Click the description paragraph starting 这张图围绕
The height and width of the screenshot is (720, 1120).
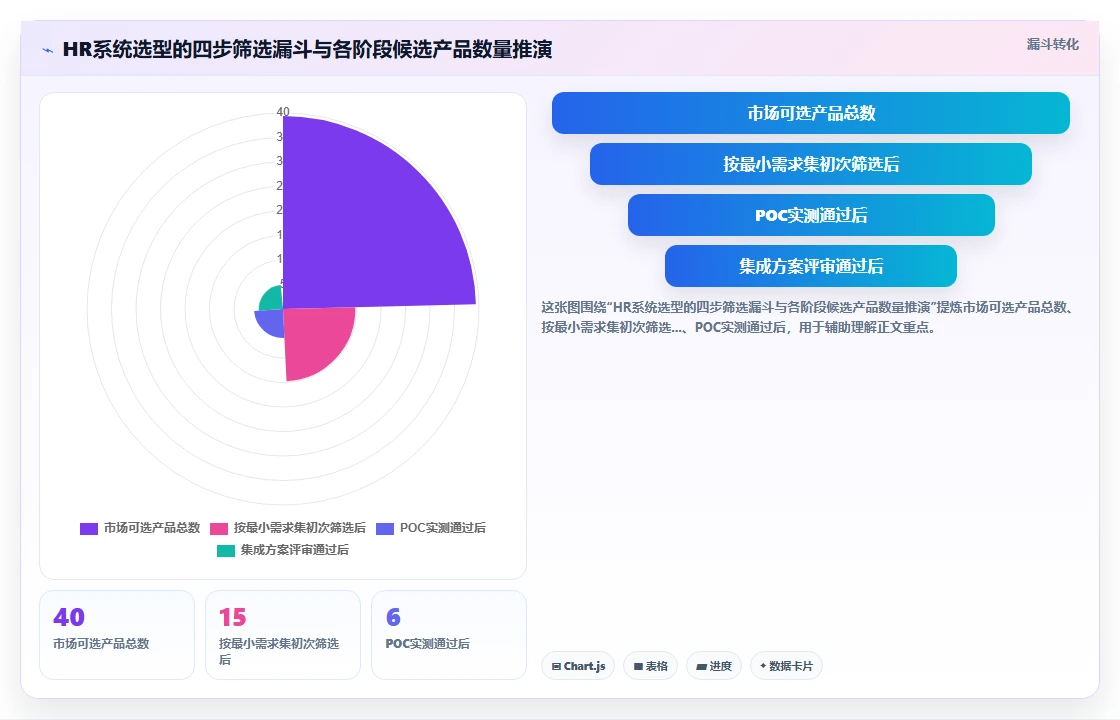coord(809,317)
